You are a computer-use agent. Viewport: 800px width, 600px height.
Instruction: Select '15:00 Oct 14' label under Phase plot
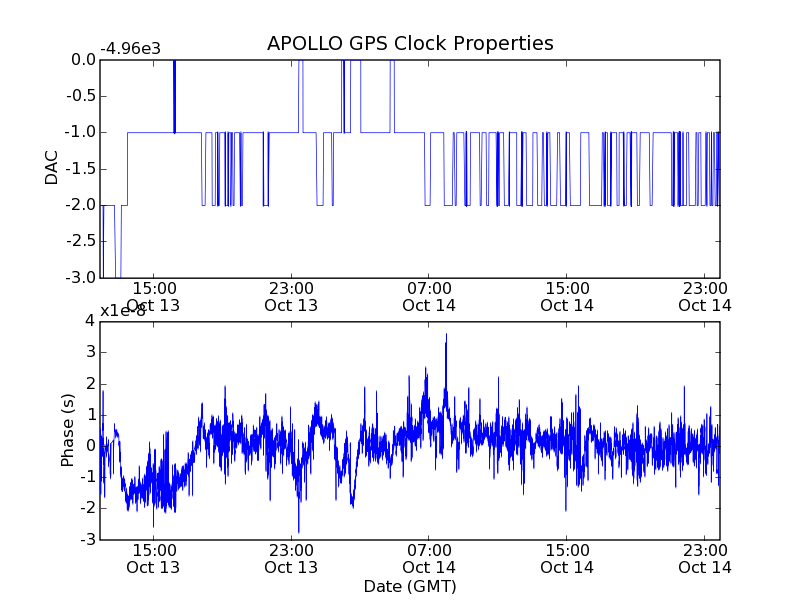tap(567, 559)
